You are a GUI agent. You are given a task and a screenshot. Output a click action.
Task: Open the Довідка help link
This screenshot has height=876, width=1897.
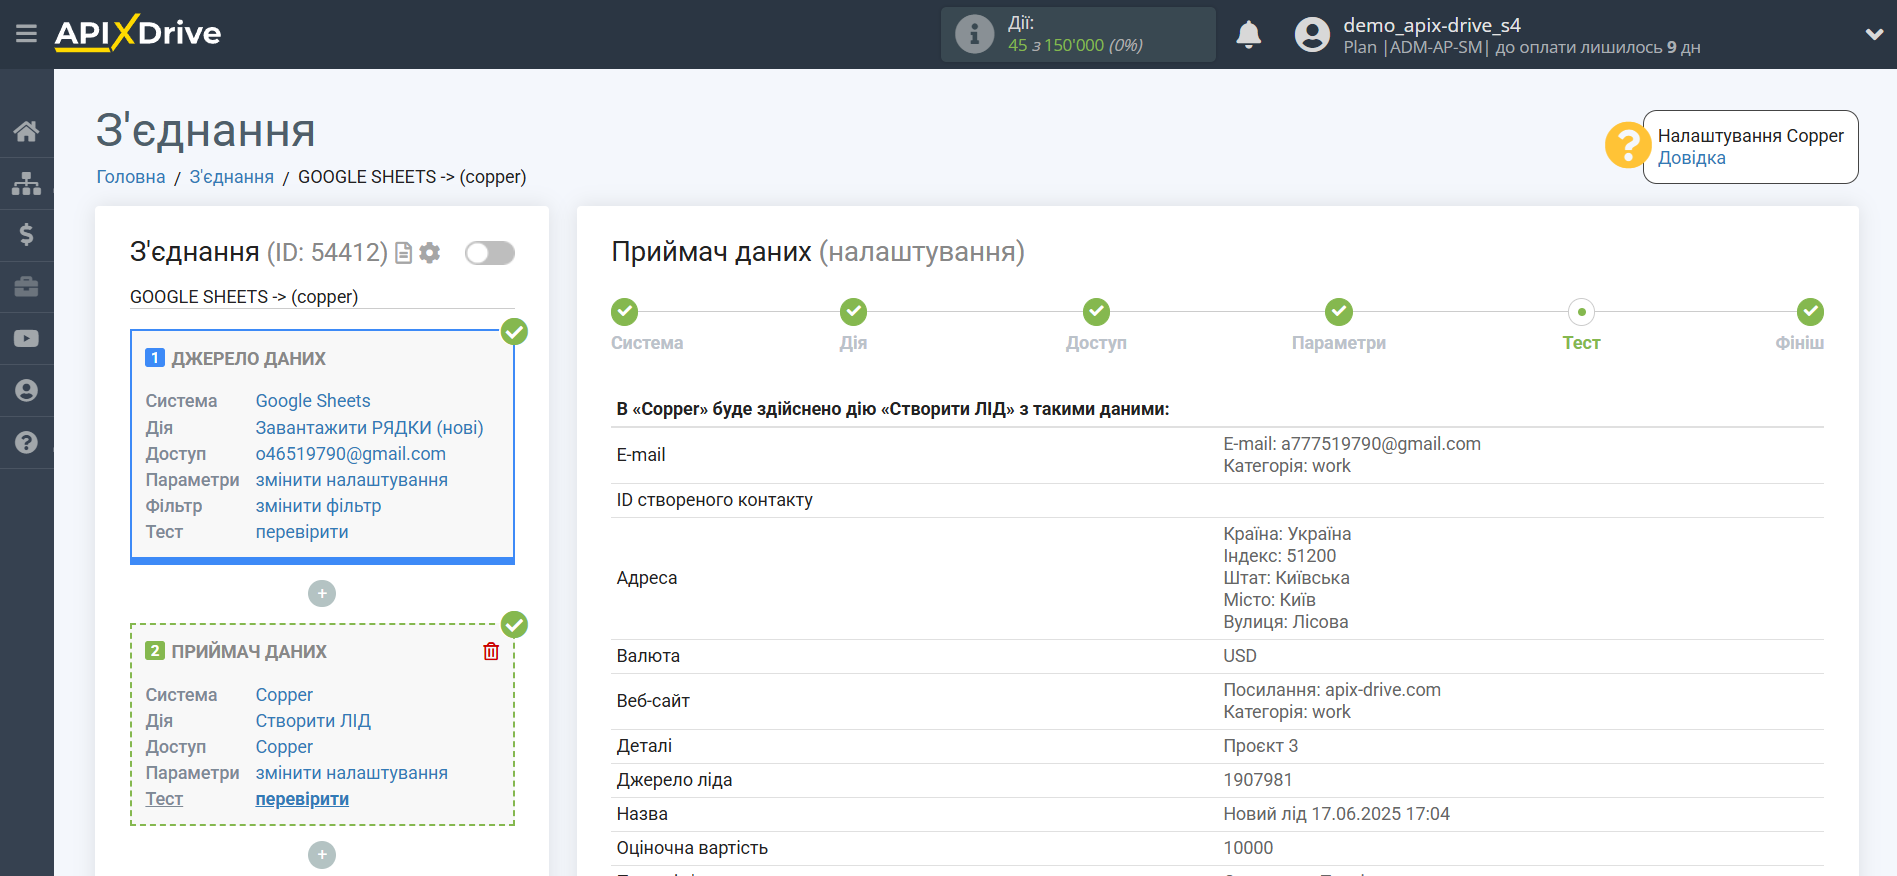(x=1691, y=158)
